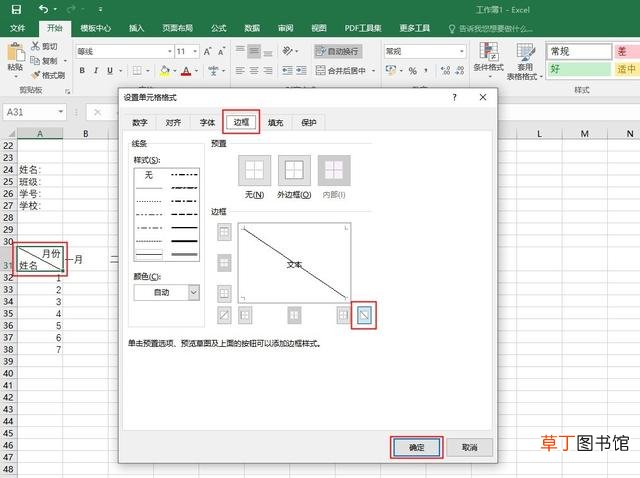Open the font size 11 dropdown

tap(195, 51)
